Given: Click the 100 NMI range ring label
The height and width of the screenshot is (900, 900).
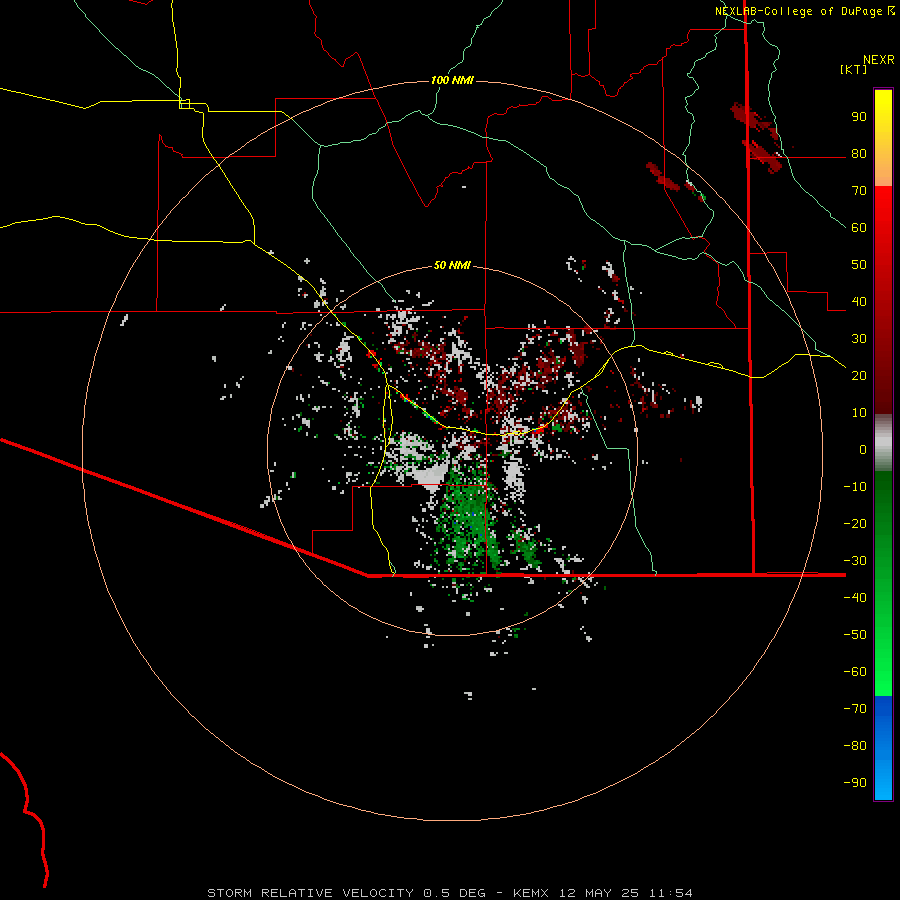Looking at the screenshot, I should pos(452,80).
